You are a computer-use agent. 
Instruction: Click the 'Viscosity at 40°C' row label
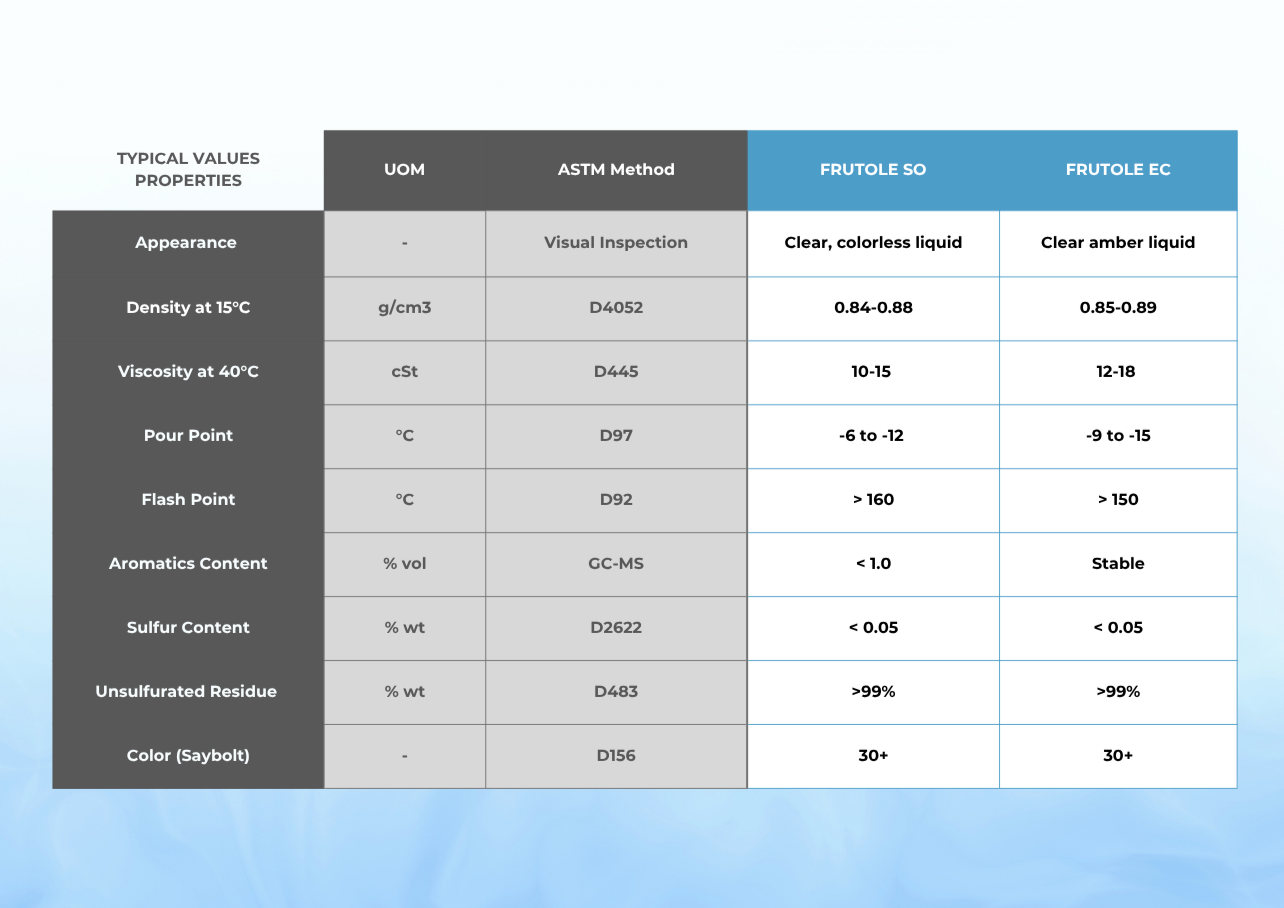[188, 372]
